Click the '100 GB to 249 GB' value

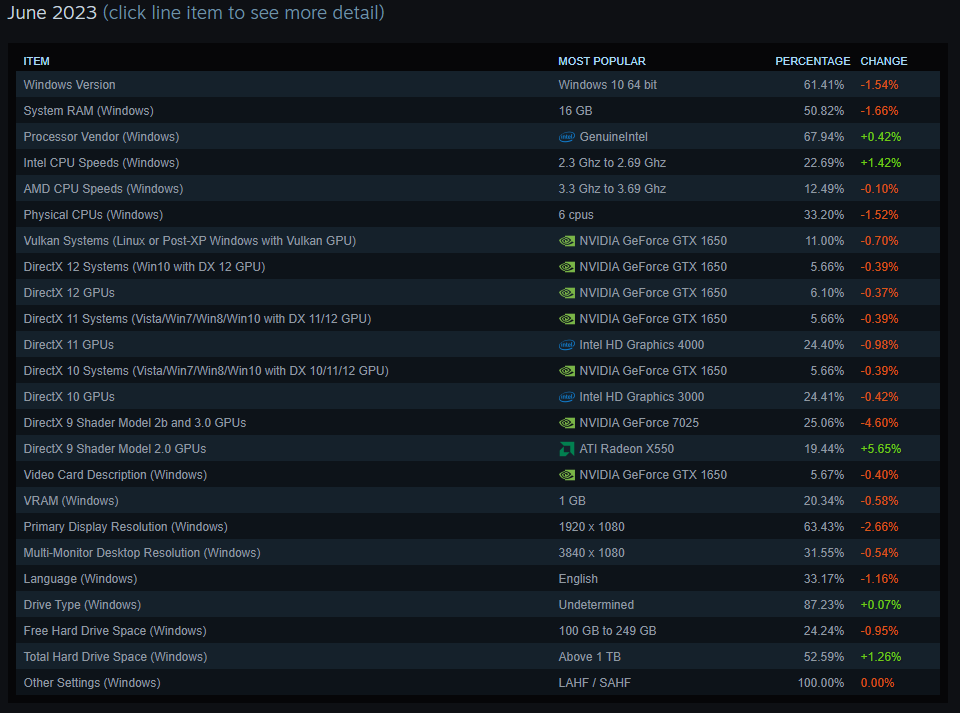click(x=607, y=631)
